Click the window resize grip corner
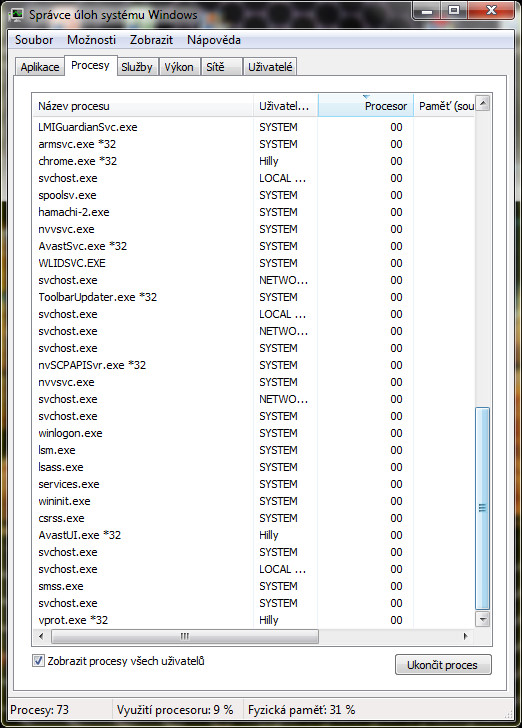 [x=509, y=713]
